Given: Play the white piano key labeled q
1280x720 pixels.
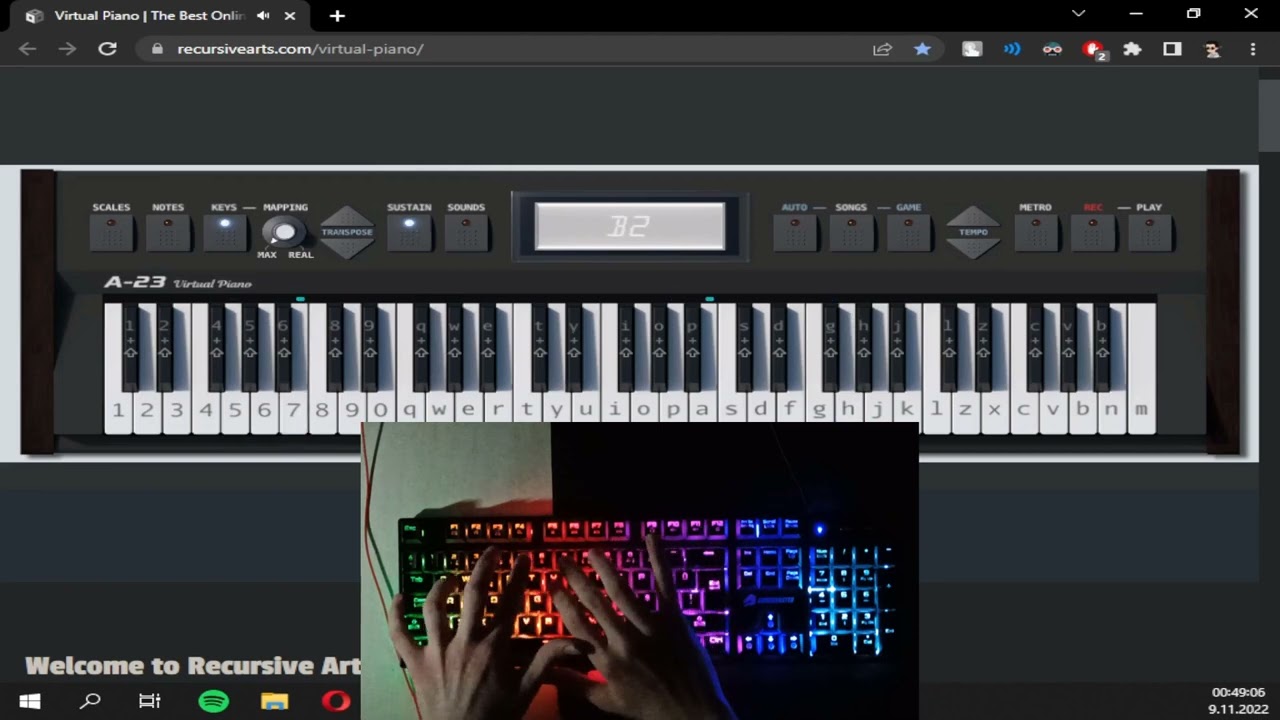Looking at the screenshot, I should [409, 410].
